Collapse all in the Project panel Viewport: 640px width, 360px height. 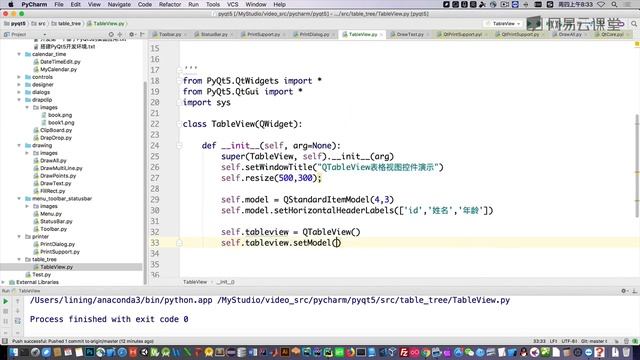pos(120,35)
